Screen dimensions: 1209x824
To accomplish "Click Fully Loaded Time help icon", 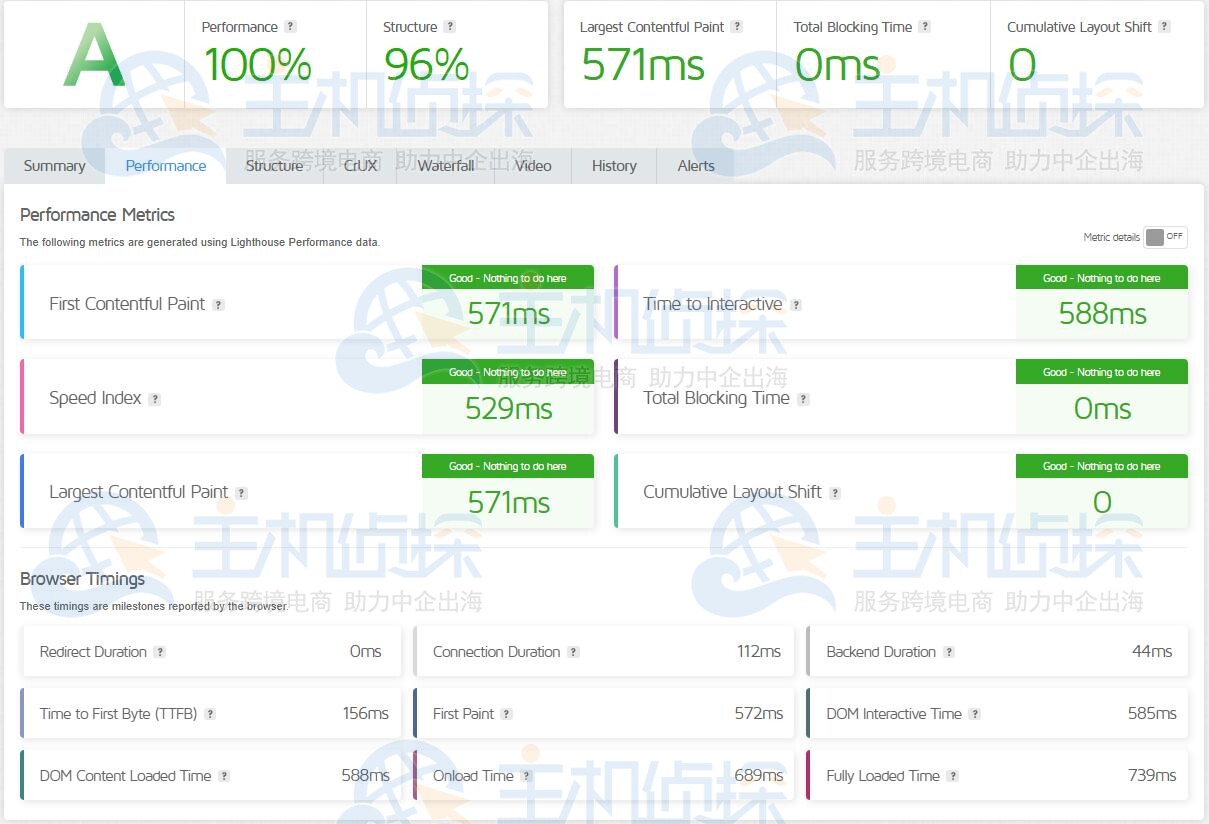I will pos(953,776).
